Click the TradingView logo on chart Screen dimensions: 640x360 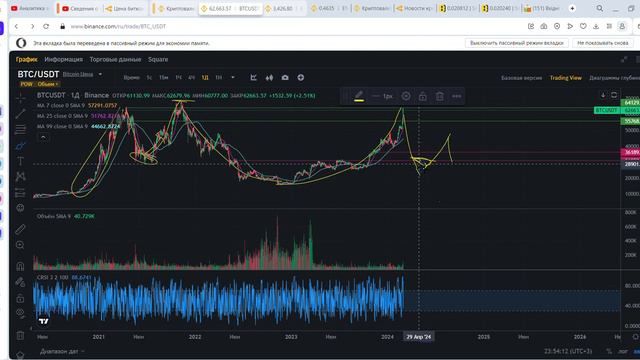(44, 321)
